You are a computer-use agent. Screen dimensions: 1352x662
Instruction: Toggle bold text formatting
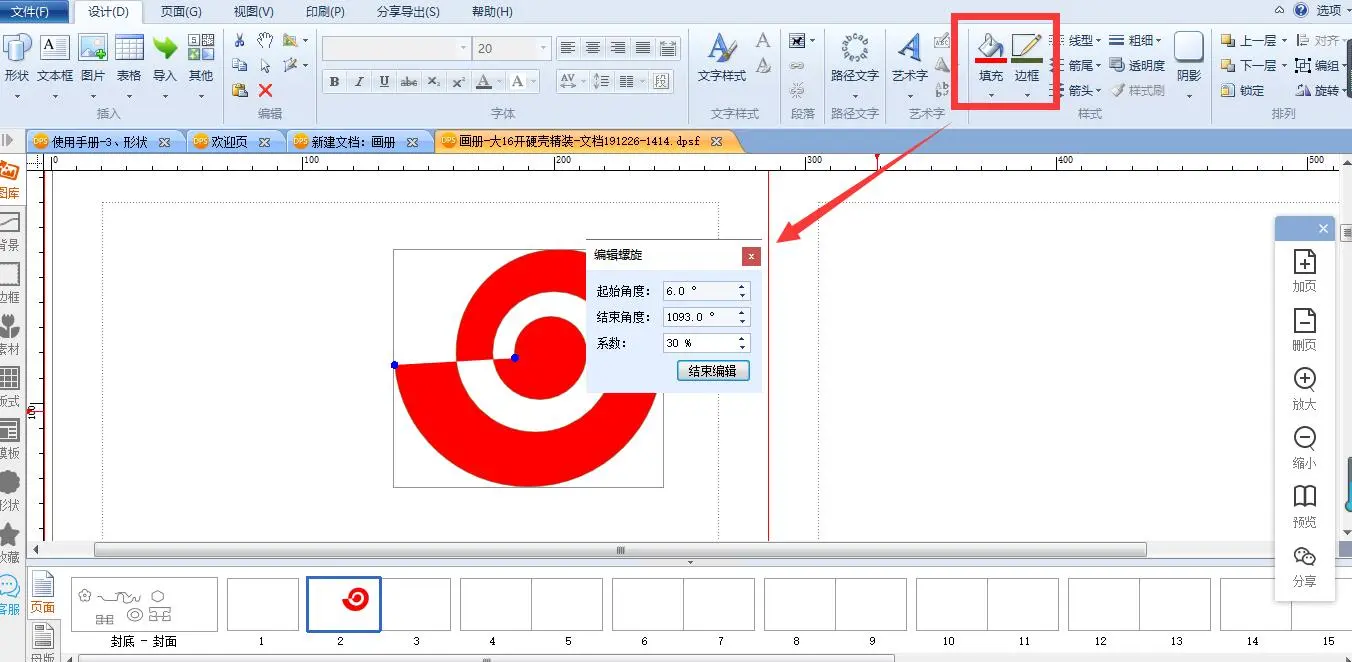[x=334, y=82]
